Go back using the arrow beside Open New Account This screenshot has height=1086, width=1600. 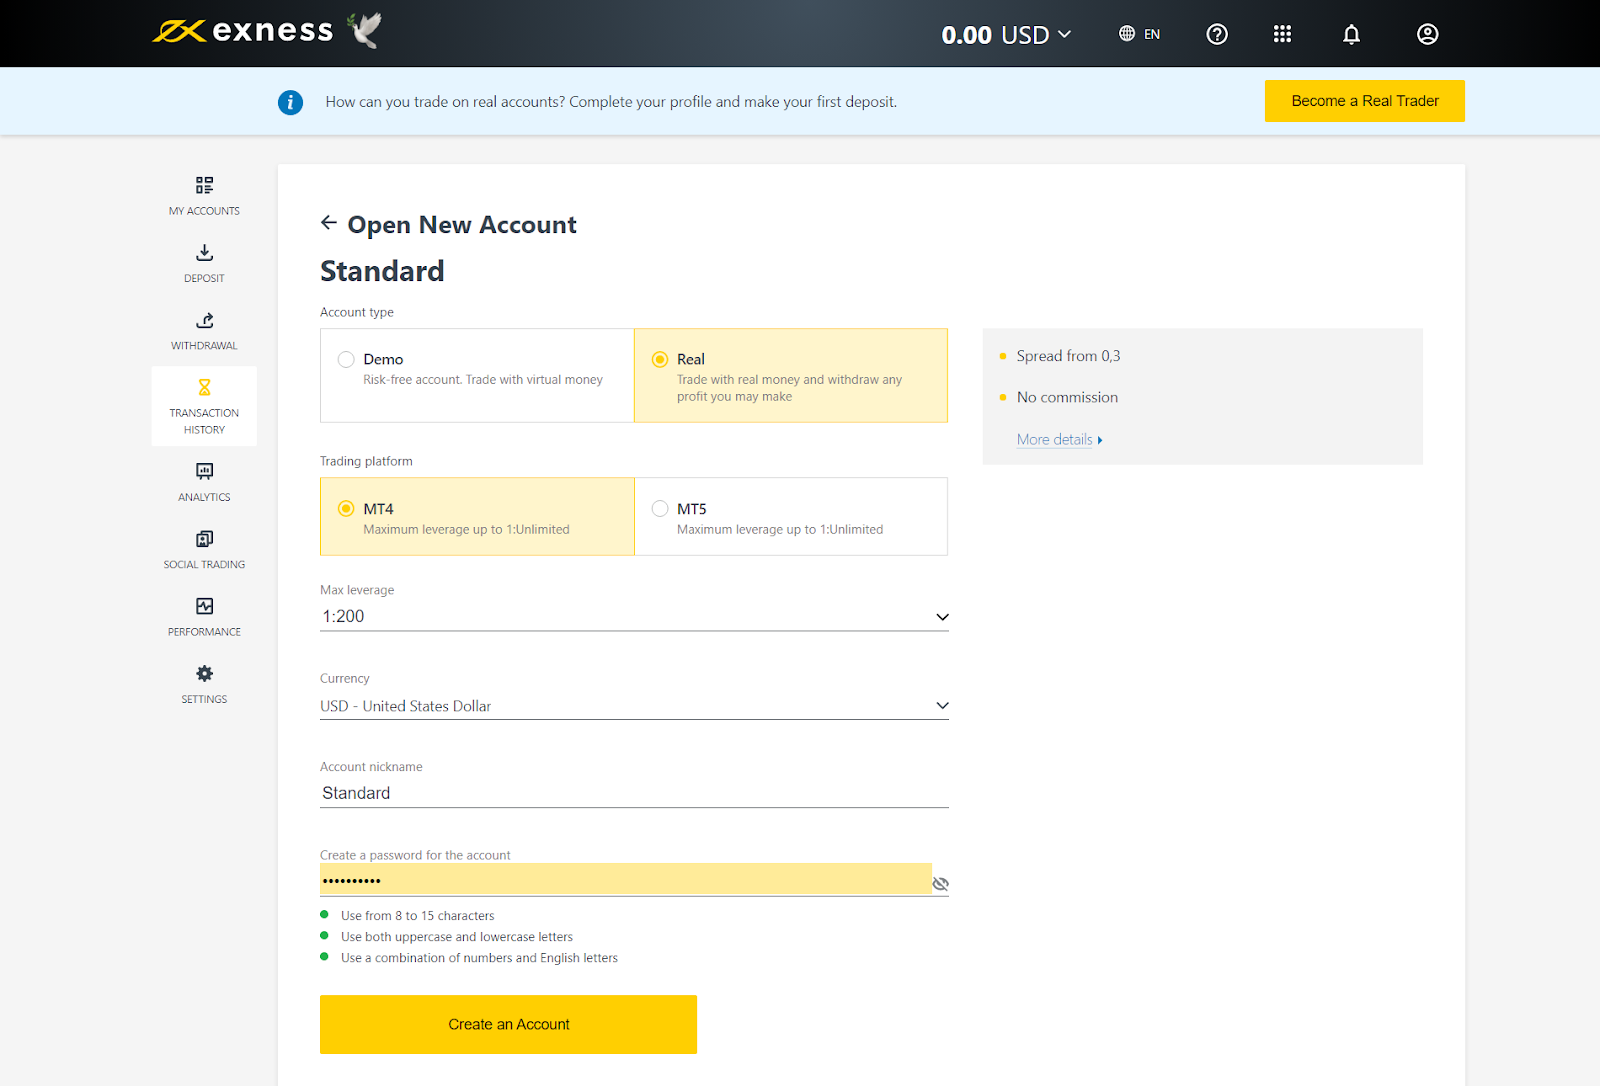pyautogui.click(x=329, y=223)
